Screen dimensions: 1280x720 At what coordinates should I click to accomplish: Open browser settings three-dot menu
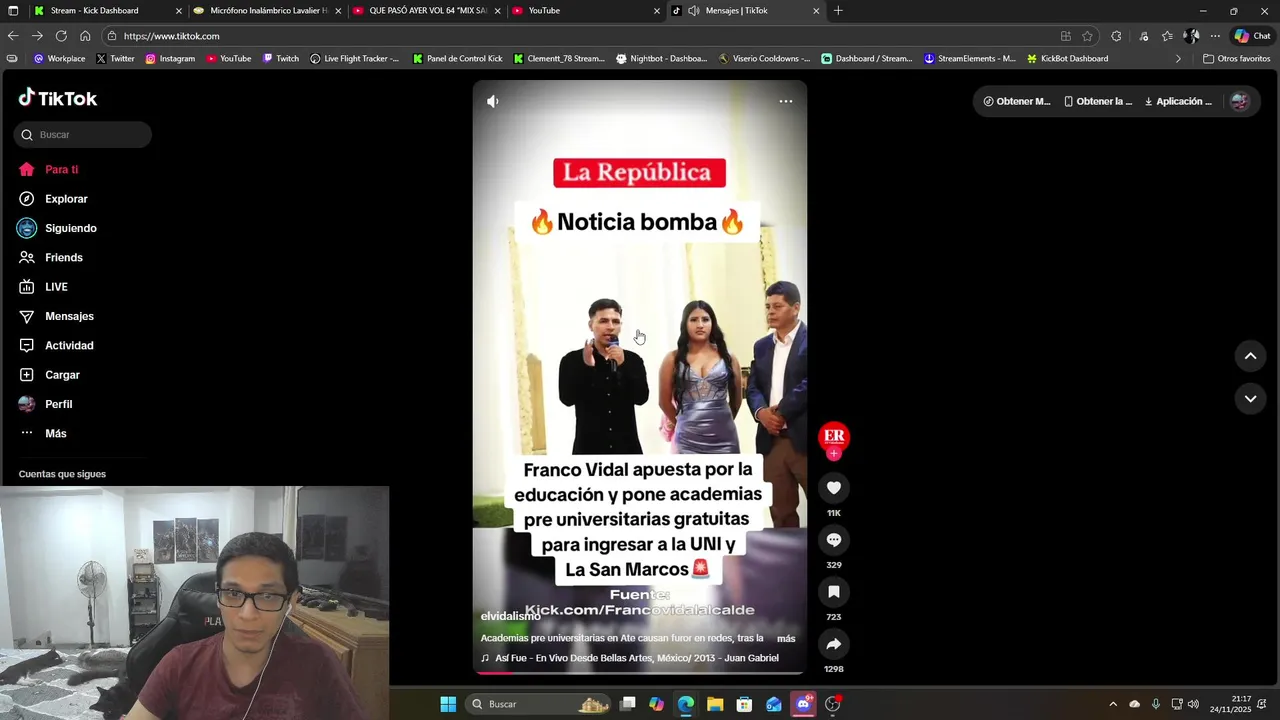(x=1215, y=36)
